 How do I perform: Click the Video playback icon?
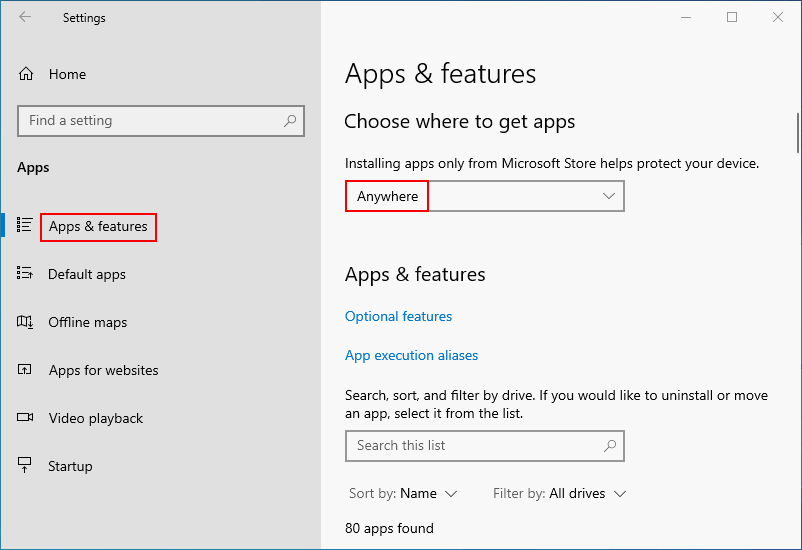point(25,418)
